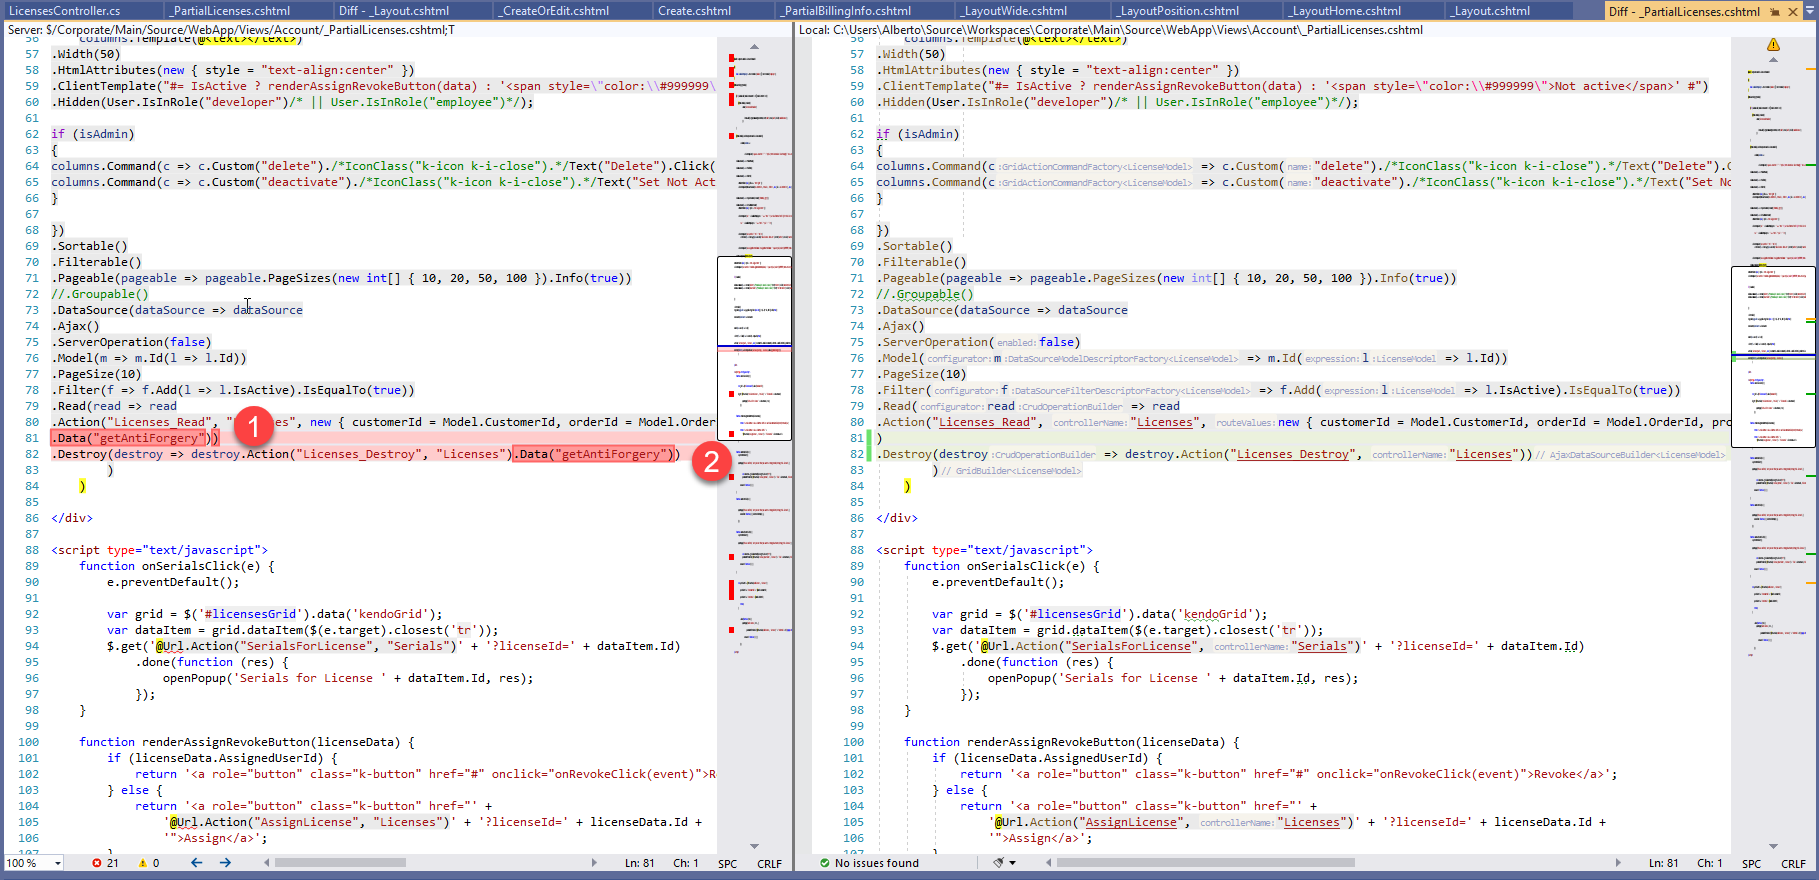The width and height of the screenshot is (1819, 880).
Task: Click the removed line .Data("getAntiForgery")) in left pane
Action: 135,438
